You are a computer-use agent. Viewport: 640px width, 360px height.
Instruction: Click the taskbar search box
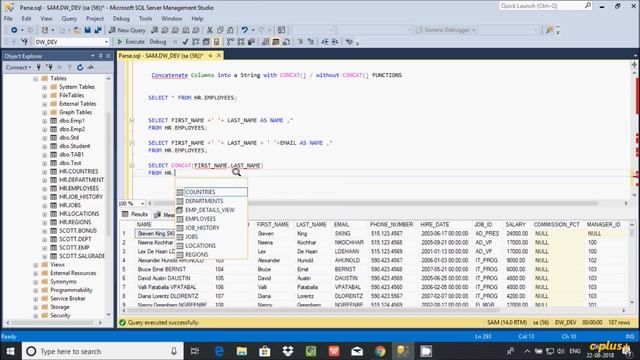[102, 351]
